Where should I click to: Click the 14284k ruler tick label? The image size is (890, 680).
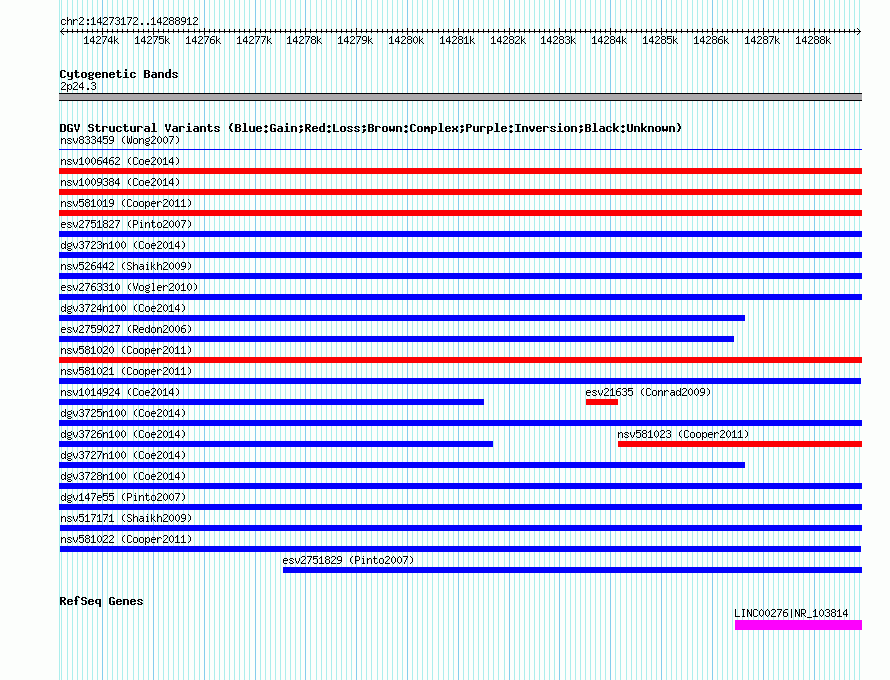(x=609, y=40)
